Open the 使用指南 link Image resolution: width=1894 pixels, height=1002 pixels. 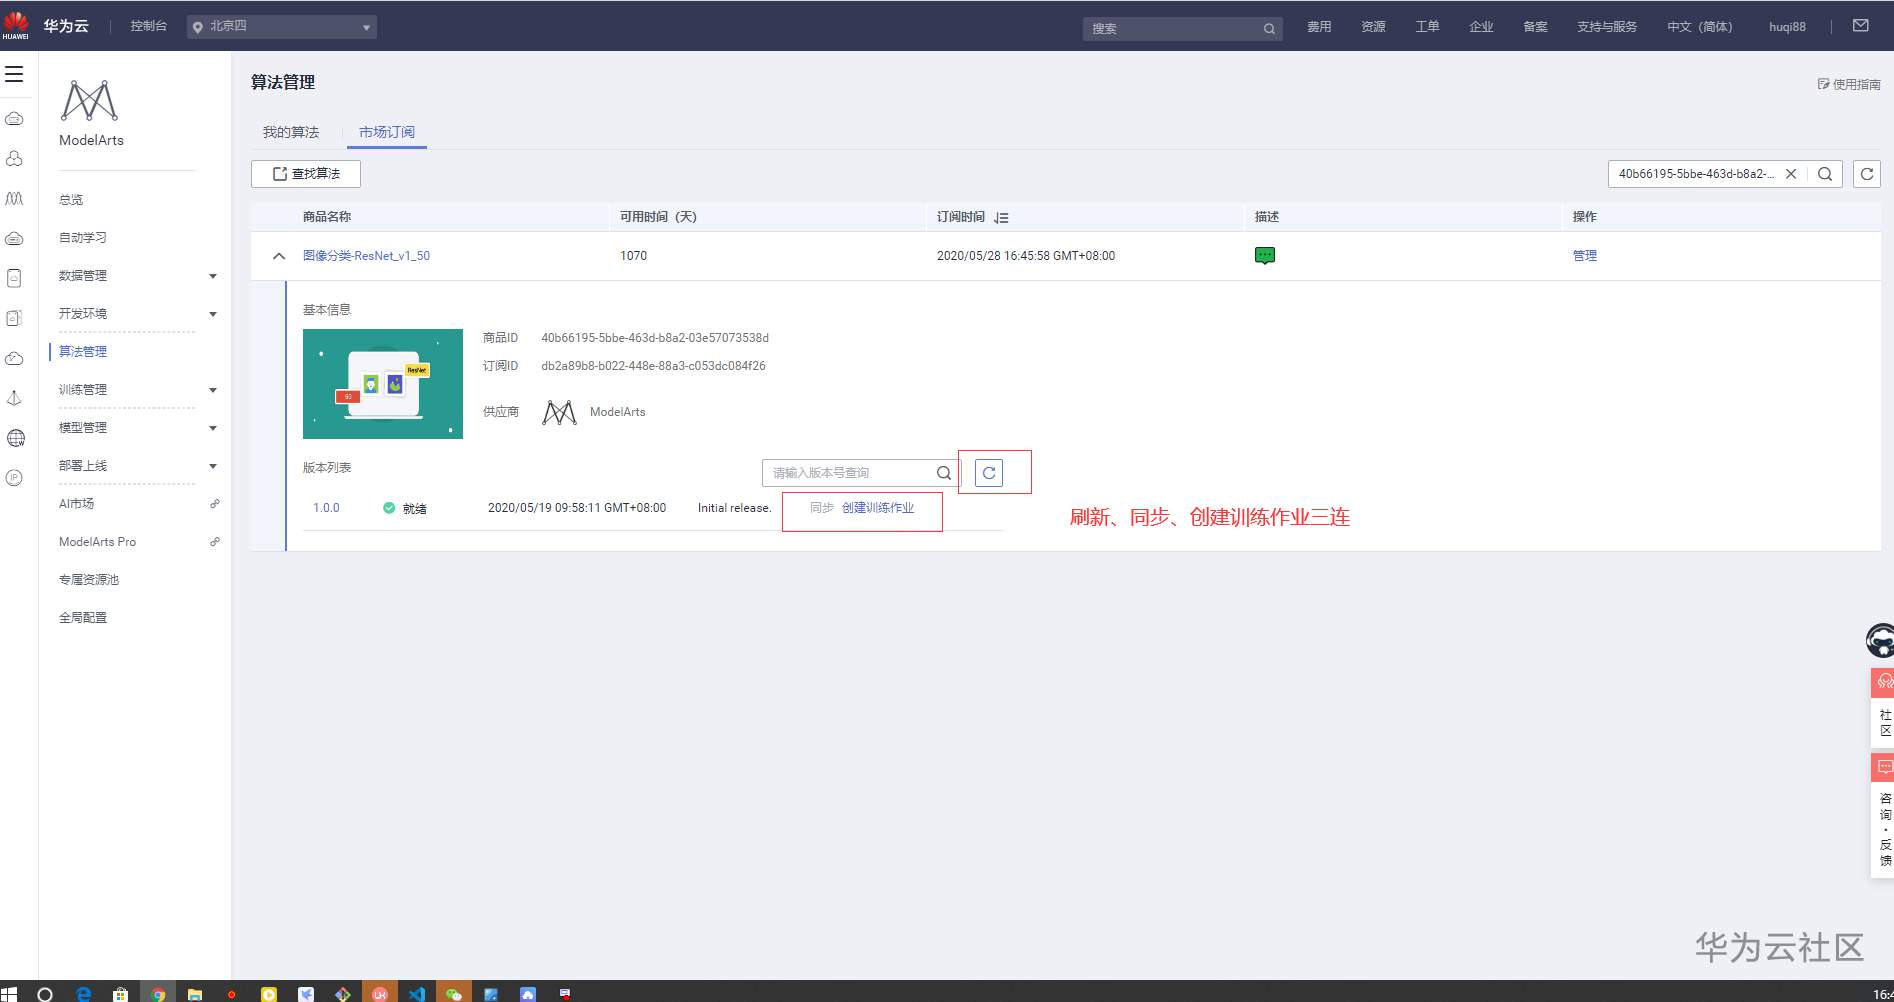(x=1849, y=85)
